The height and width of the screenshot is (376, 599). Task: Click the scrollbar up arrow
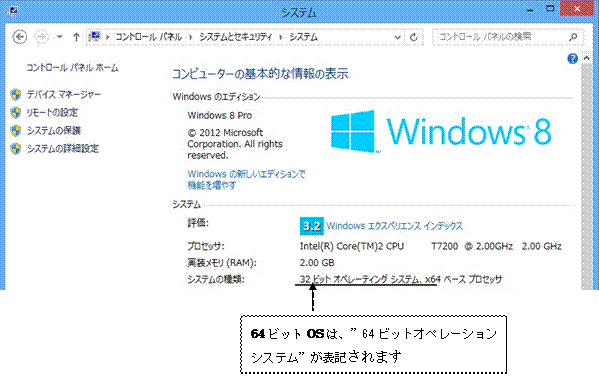[587, 58]
